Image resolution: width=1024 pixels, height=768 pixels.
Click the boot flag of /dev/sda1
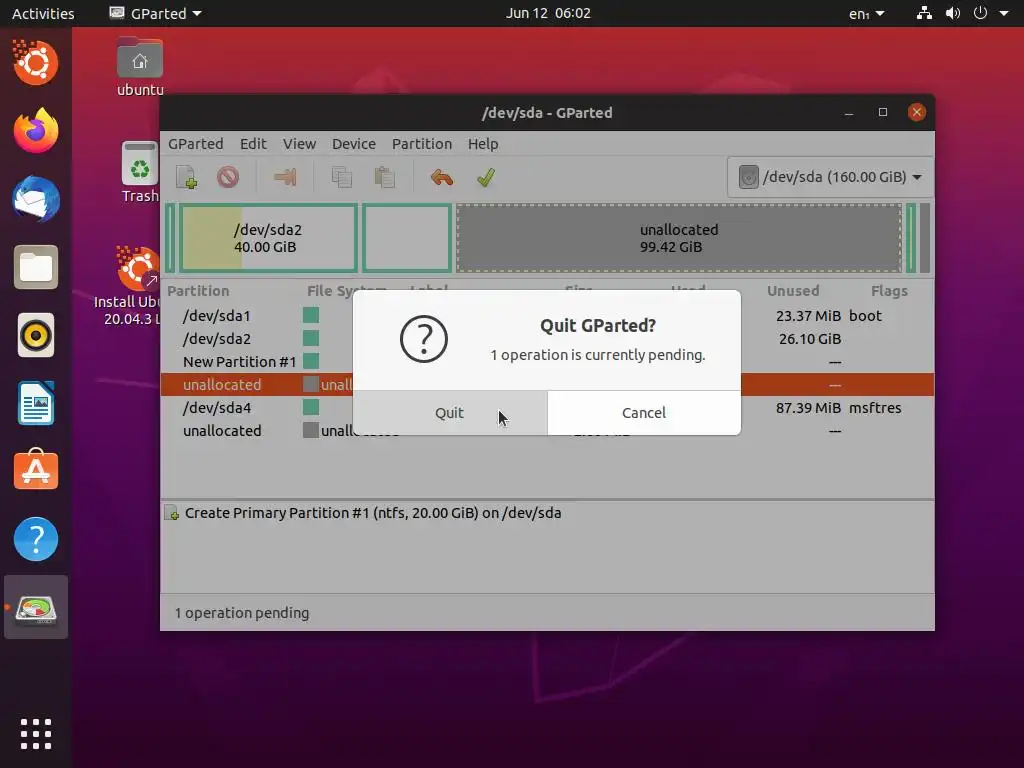point(865,316)
